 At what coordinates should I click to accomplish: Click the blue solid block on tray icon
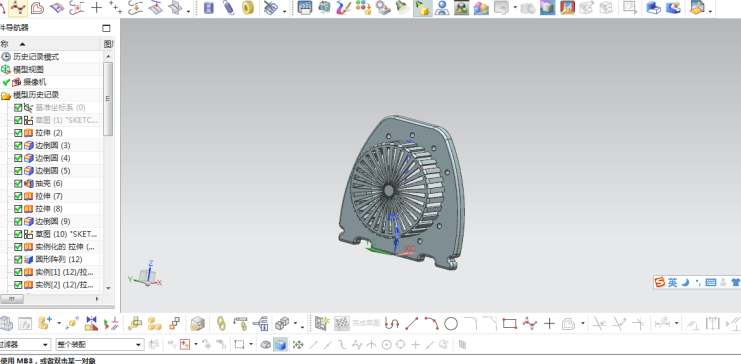654,8
